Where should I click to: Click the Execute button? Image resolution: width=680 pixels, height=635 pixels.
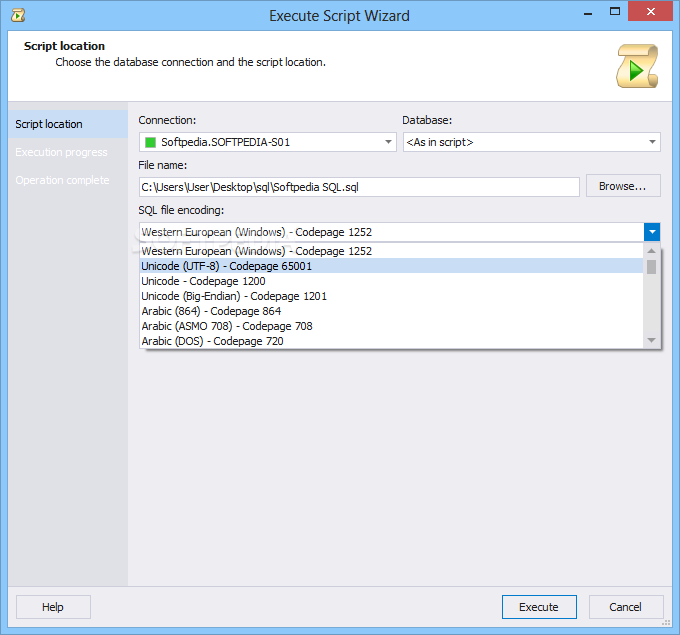539,607
